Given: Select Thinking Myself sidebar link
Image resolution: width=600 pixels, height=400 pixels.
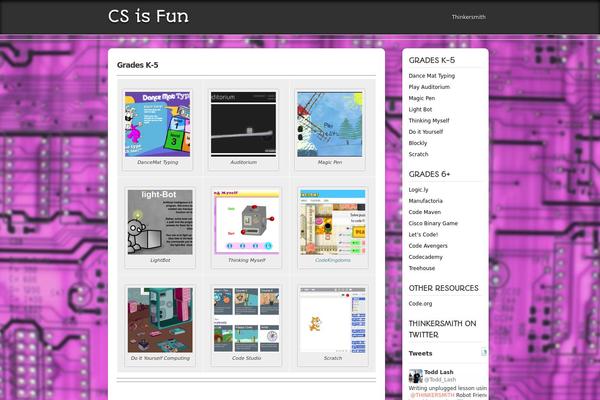Looking at the screenshot, I should tap(429, 121).
